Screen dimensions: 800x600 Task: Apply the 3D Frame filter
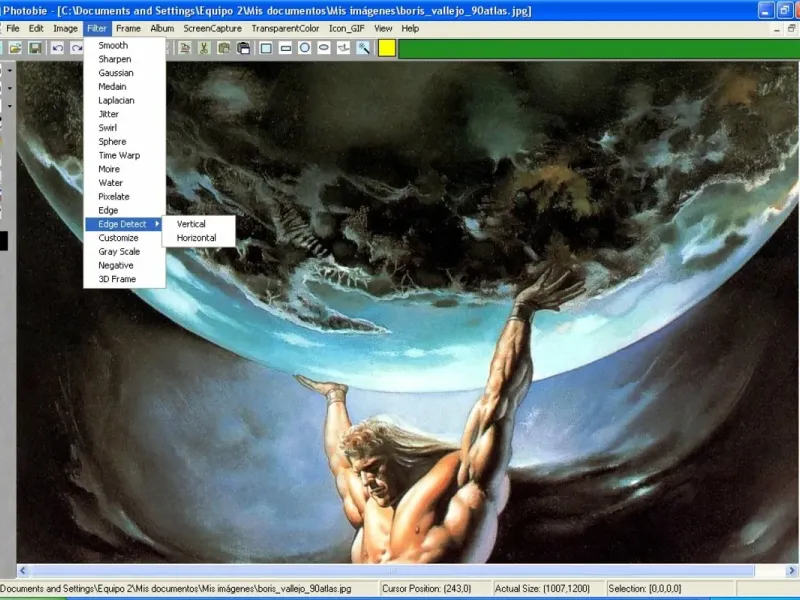coord(124,280)
